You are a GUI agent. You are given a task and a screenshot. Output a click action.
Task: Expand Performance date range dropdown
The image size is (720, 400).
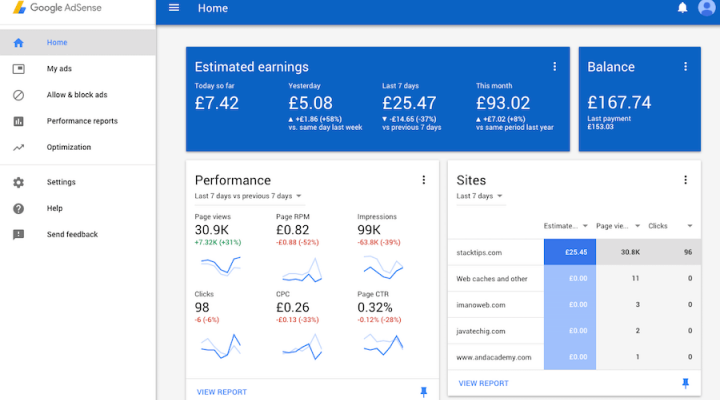point(248,196)
